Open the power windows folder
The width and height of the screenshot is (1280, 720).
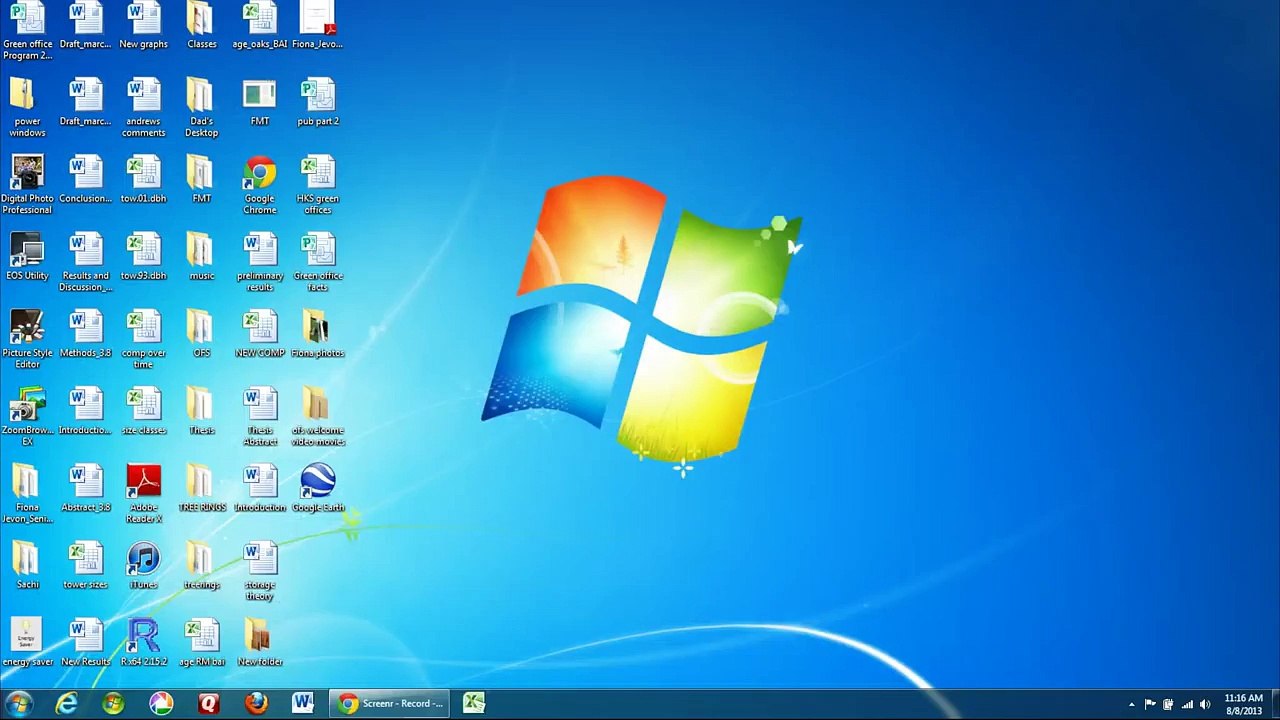(27, 108)
